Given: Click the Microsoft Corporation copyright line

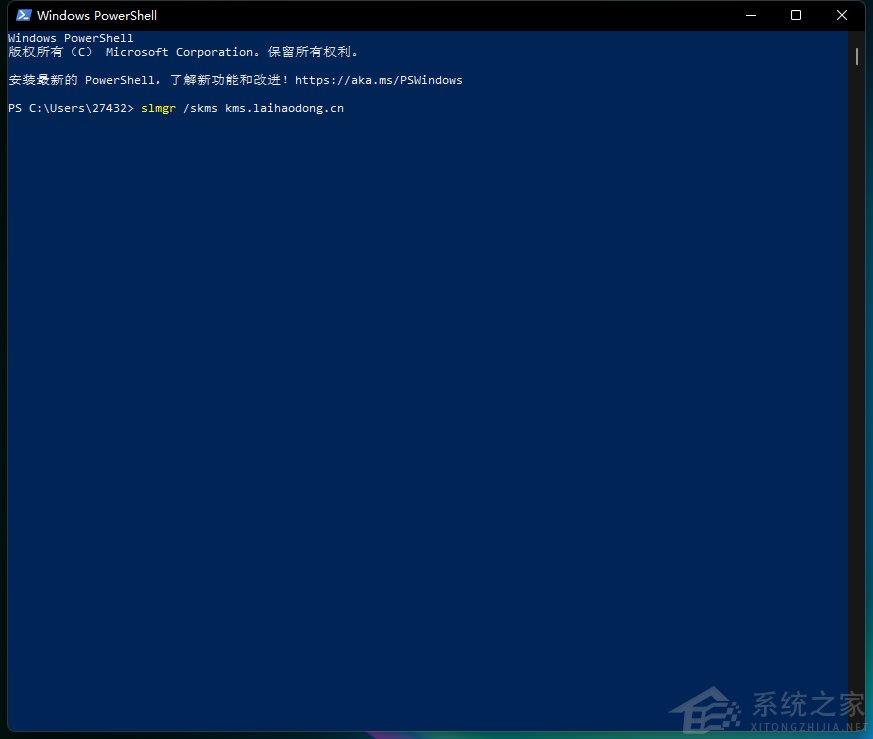Looking at the screenshot, I should point(183,51).
